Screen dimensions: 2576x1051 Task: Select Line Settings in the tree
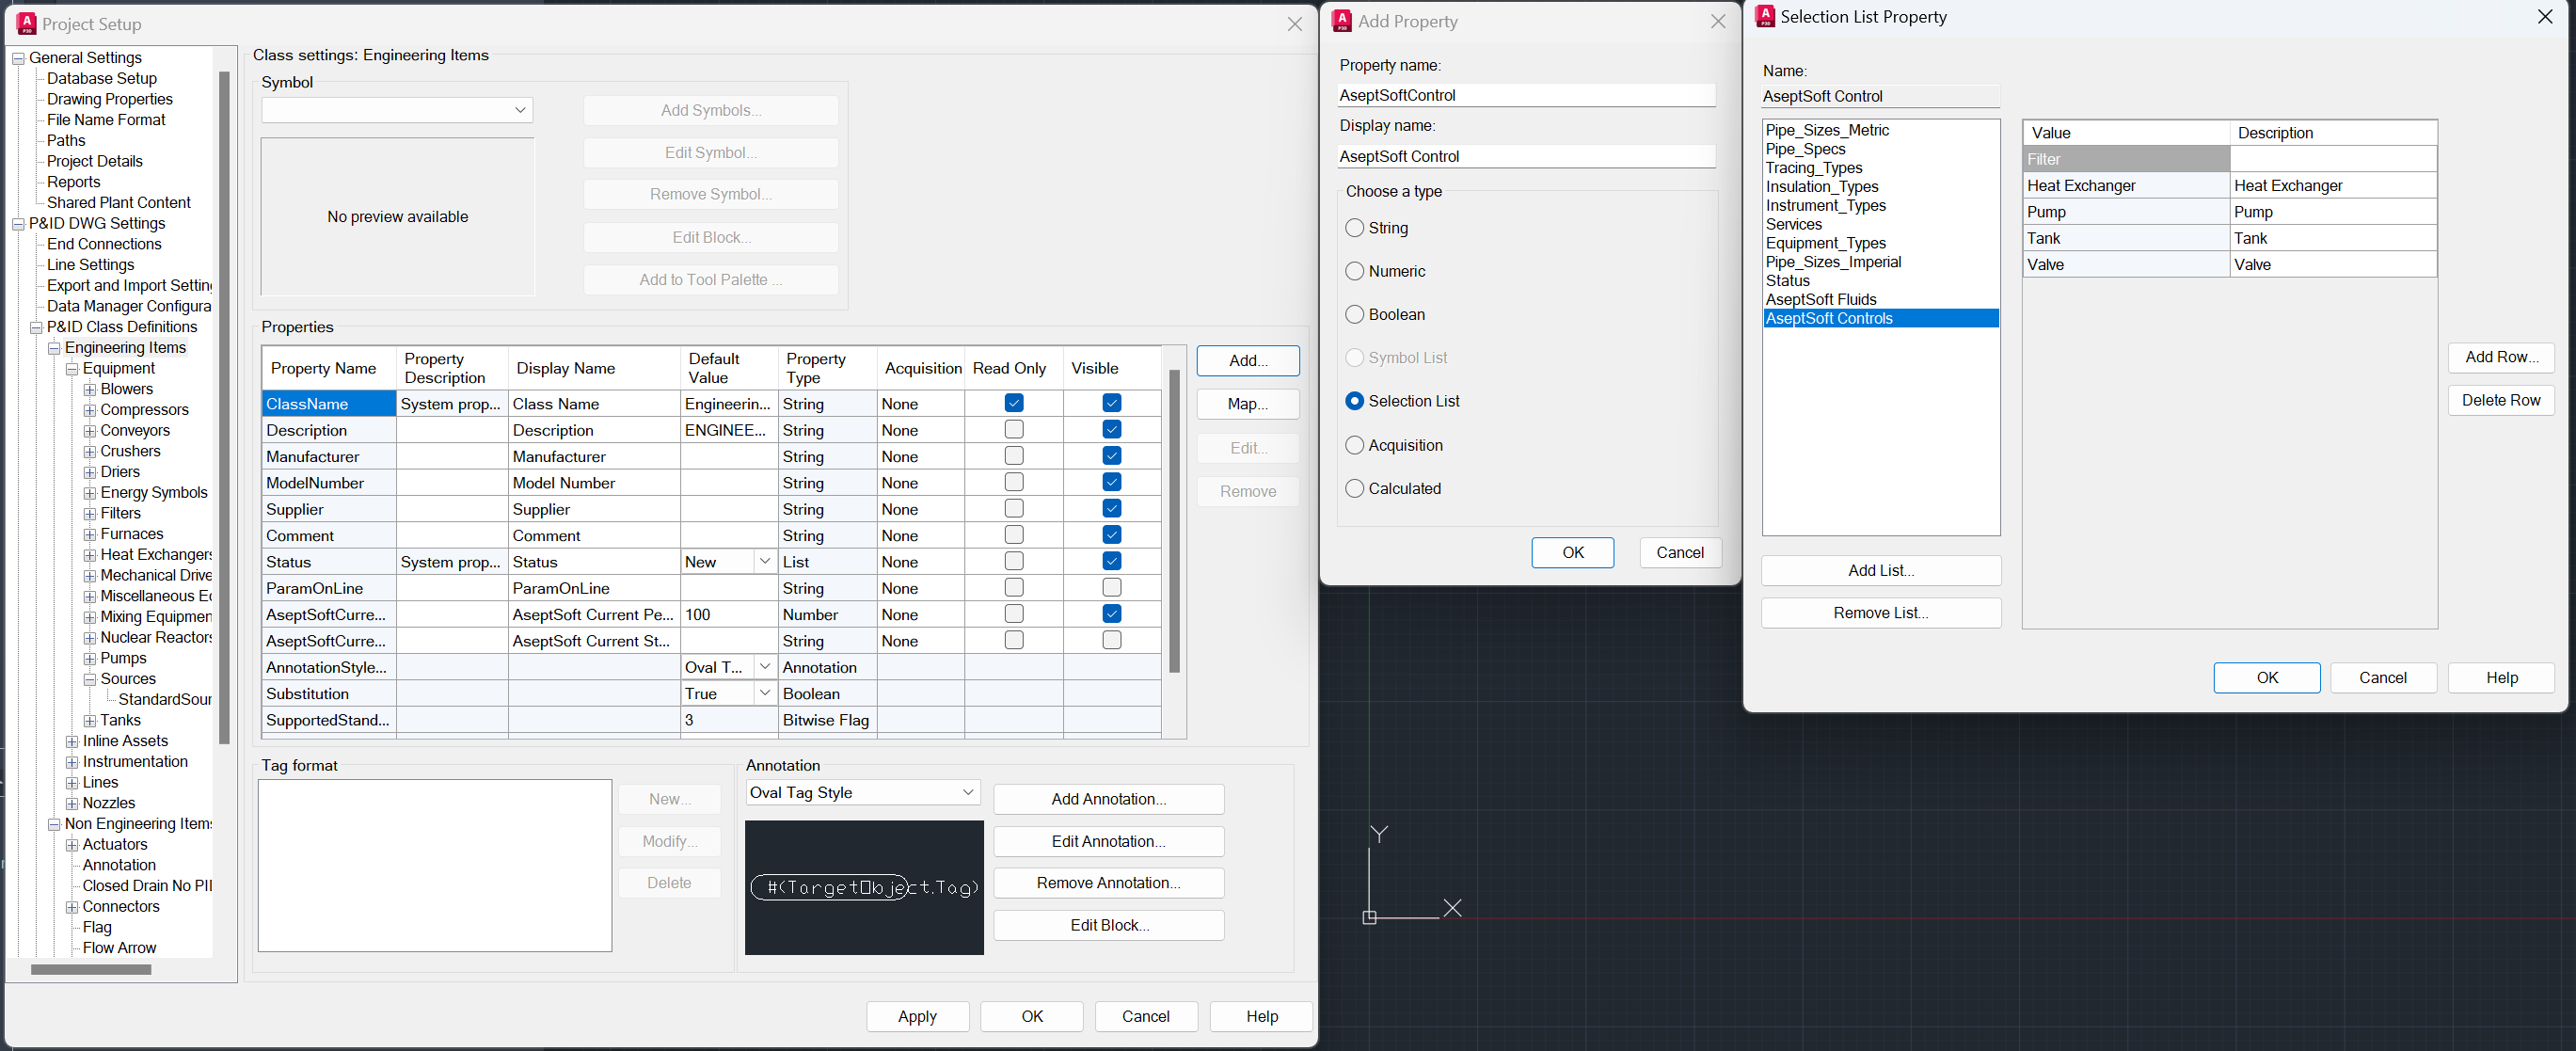[x=90, y=264]
